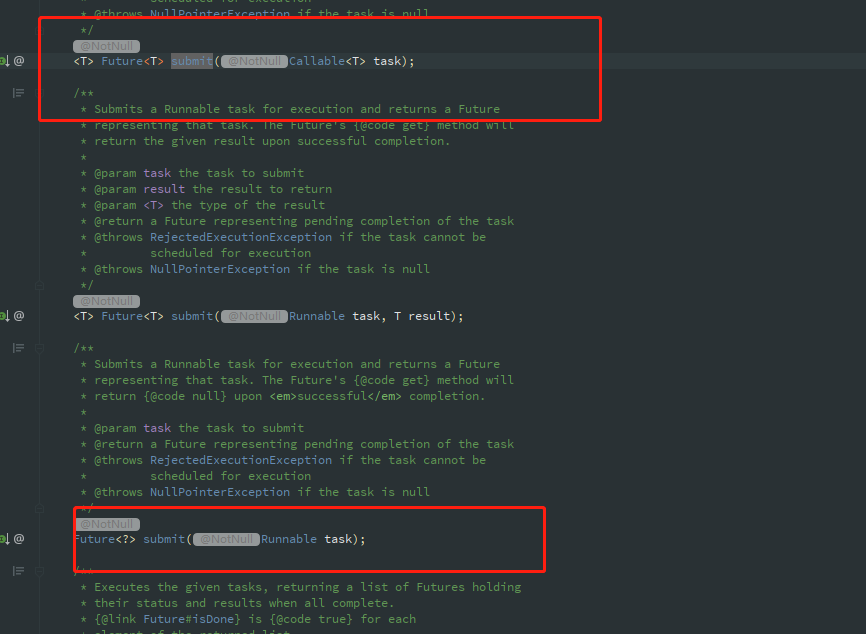Click Runnable type in the Future<?> submit signature
Viewport: 866px width, 634px height.
[x=288, y=540]
